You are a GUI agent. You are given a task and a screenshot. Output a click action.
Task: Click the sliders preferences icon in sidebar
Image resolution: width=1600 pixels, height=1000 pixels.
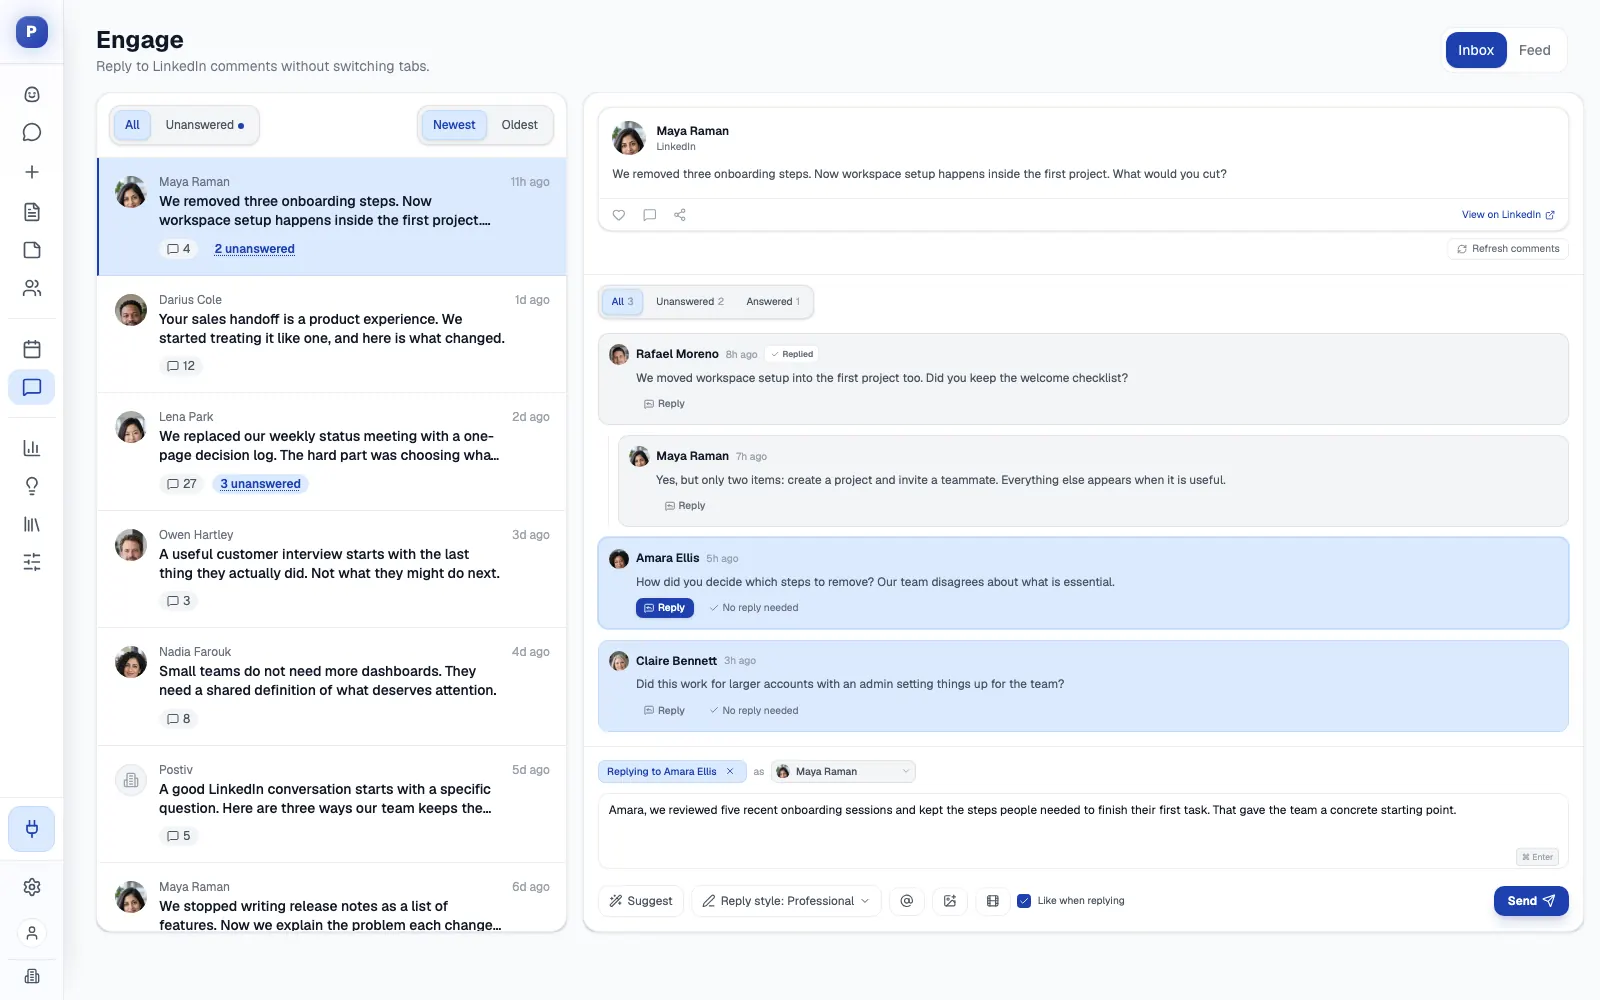click(32, 562)
